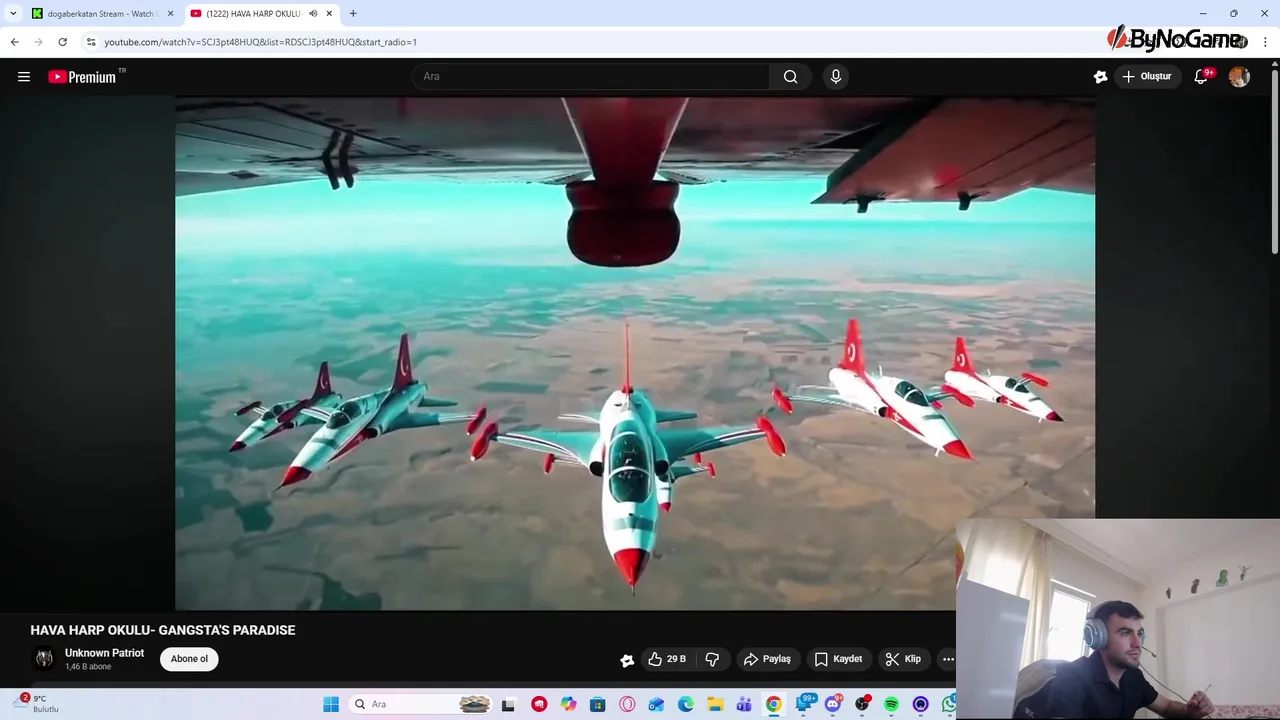Open Microsoft Copilot from the taskbar
This screenshot has height=720, width=1280.
click(568, 704)
